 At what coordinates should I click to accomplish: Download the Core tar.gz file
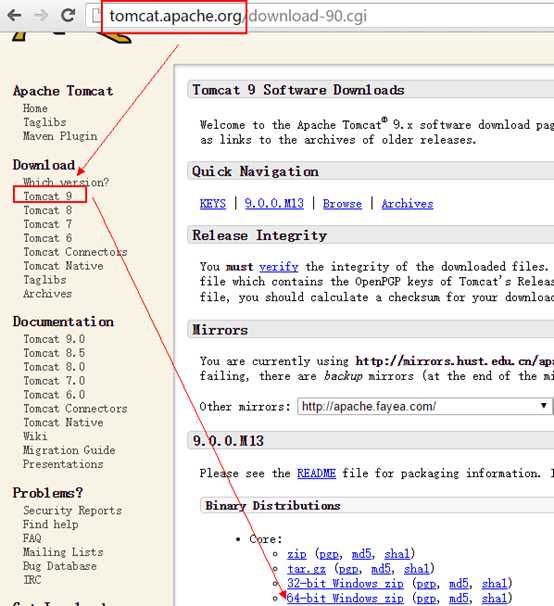(307, 569)
